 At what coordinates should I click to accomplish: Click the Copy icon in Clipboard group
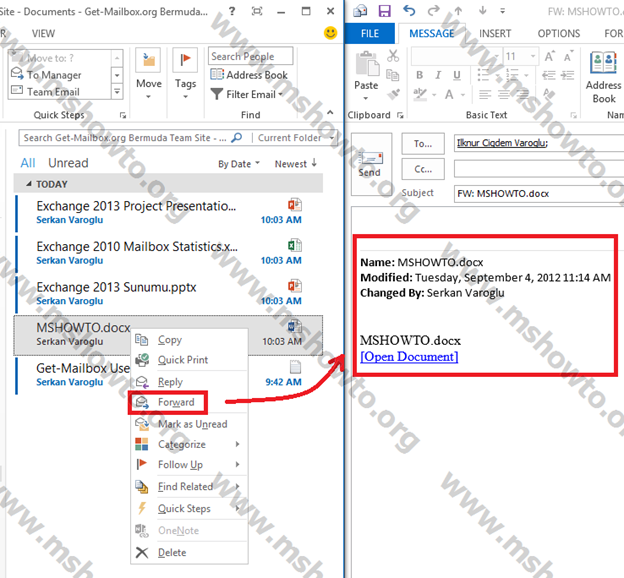click(393, 75)
